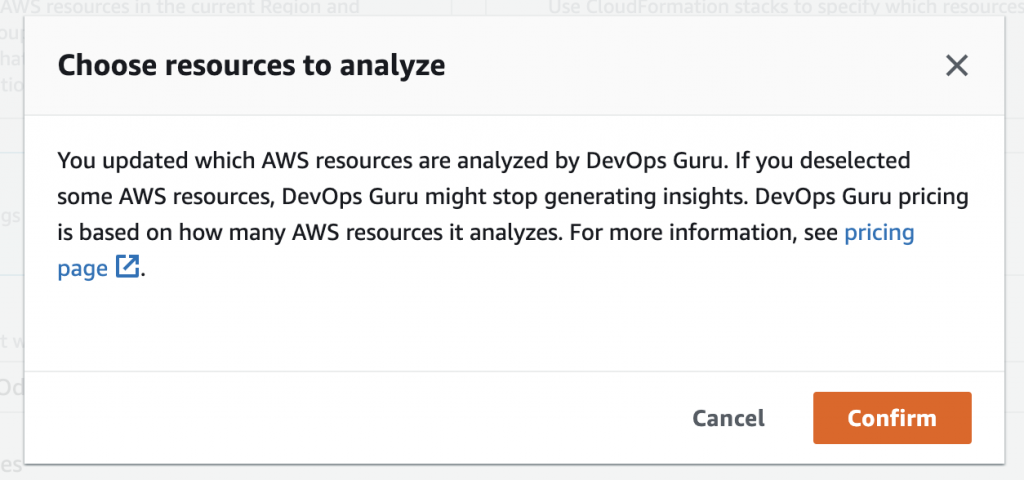Choose the gray Cancel text button

pos(728,418)
